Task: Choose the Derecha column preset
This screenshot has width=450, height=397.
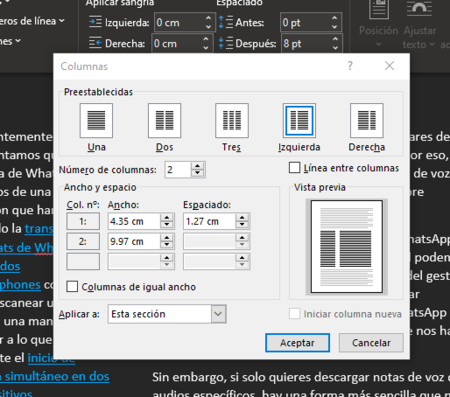Action: pos(366,120)
